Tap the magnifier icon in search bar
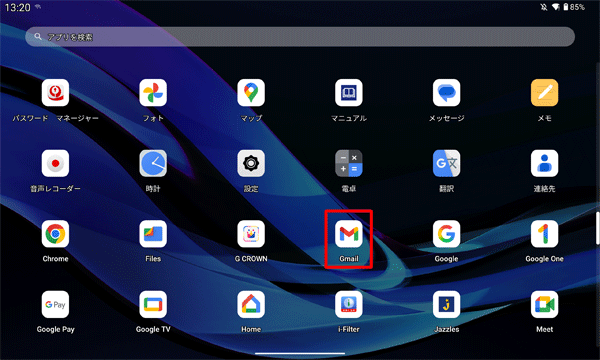 tap(38, 37)
